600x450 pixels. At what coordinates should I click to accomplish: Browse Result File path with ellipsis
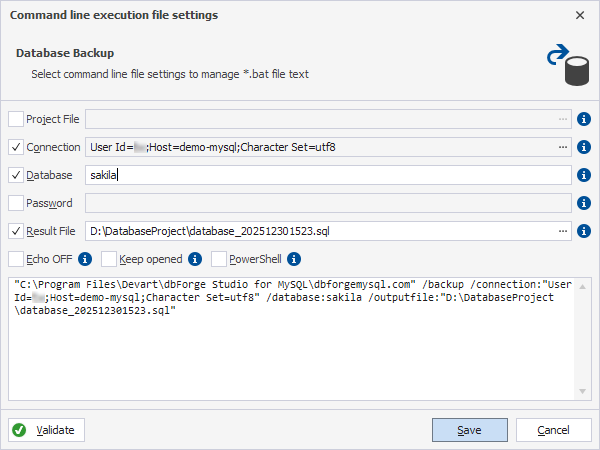tap(562, 231)
